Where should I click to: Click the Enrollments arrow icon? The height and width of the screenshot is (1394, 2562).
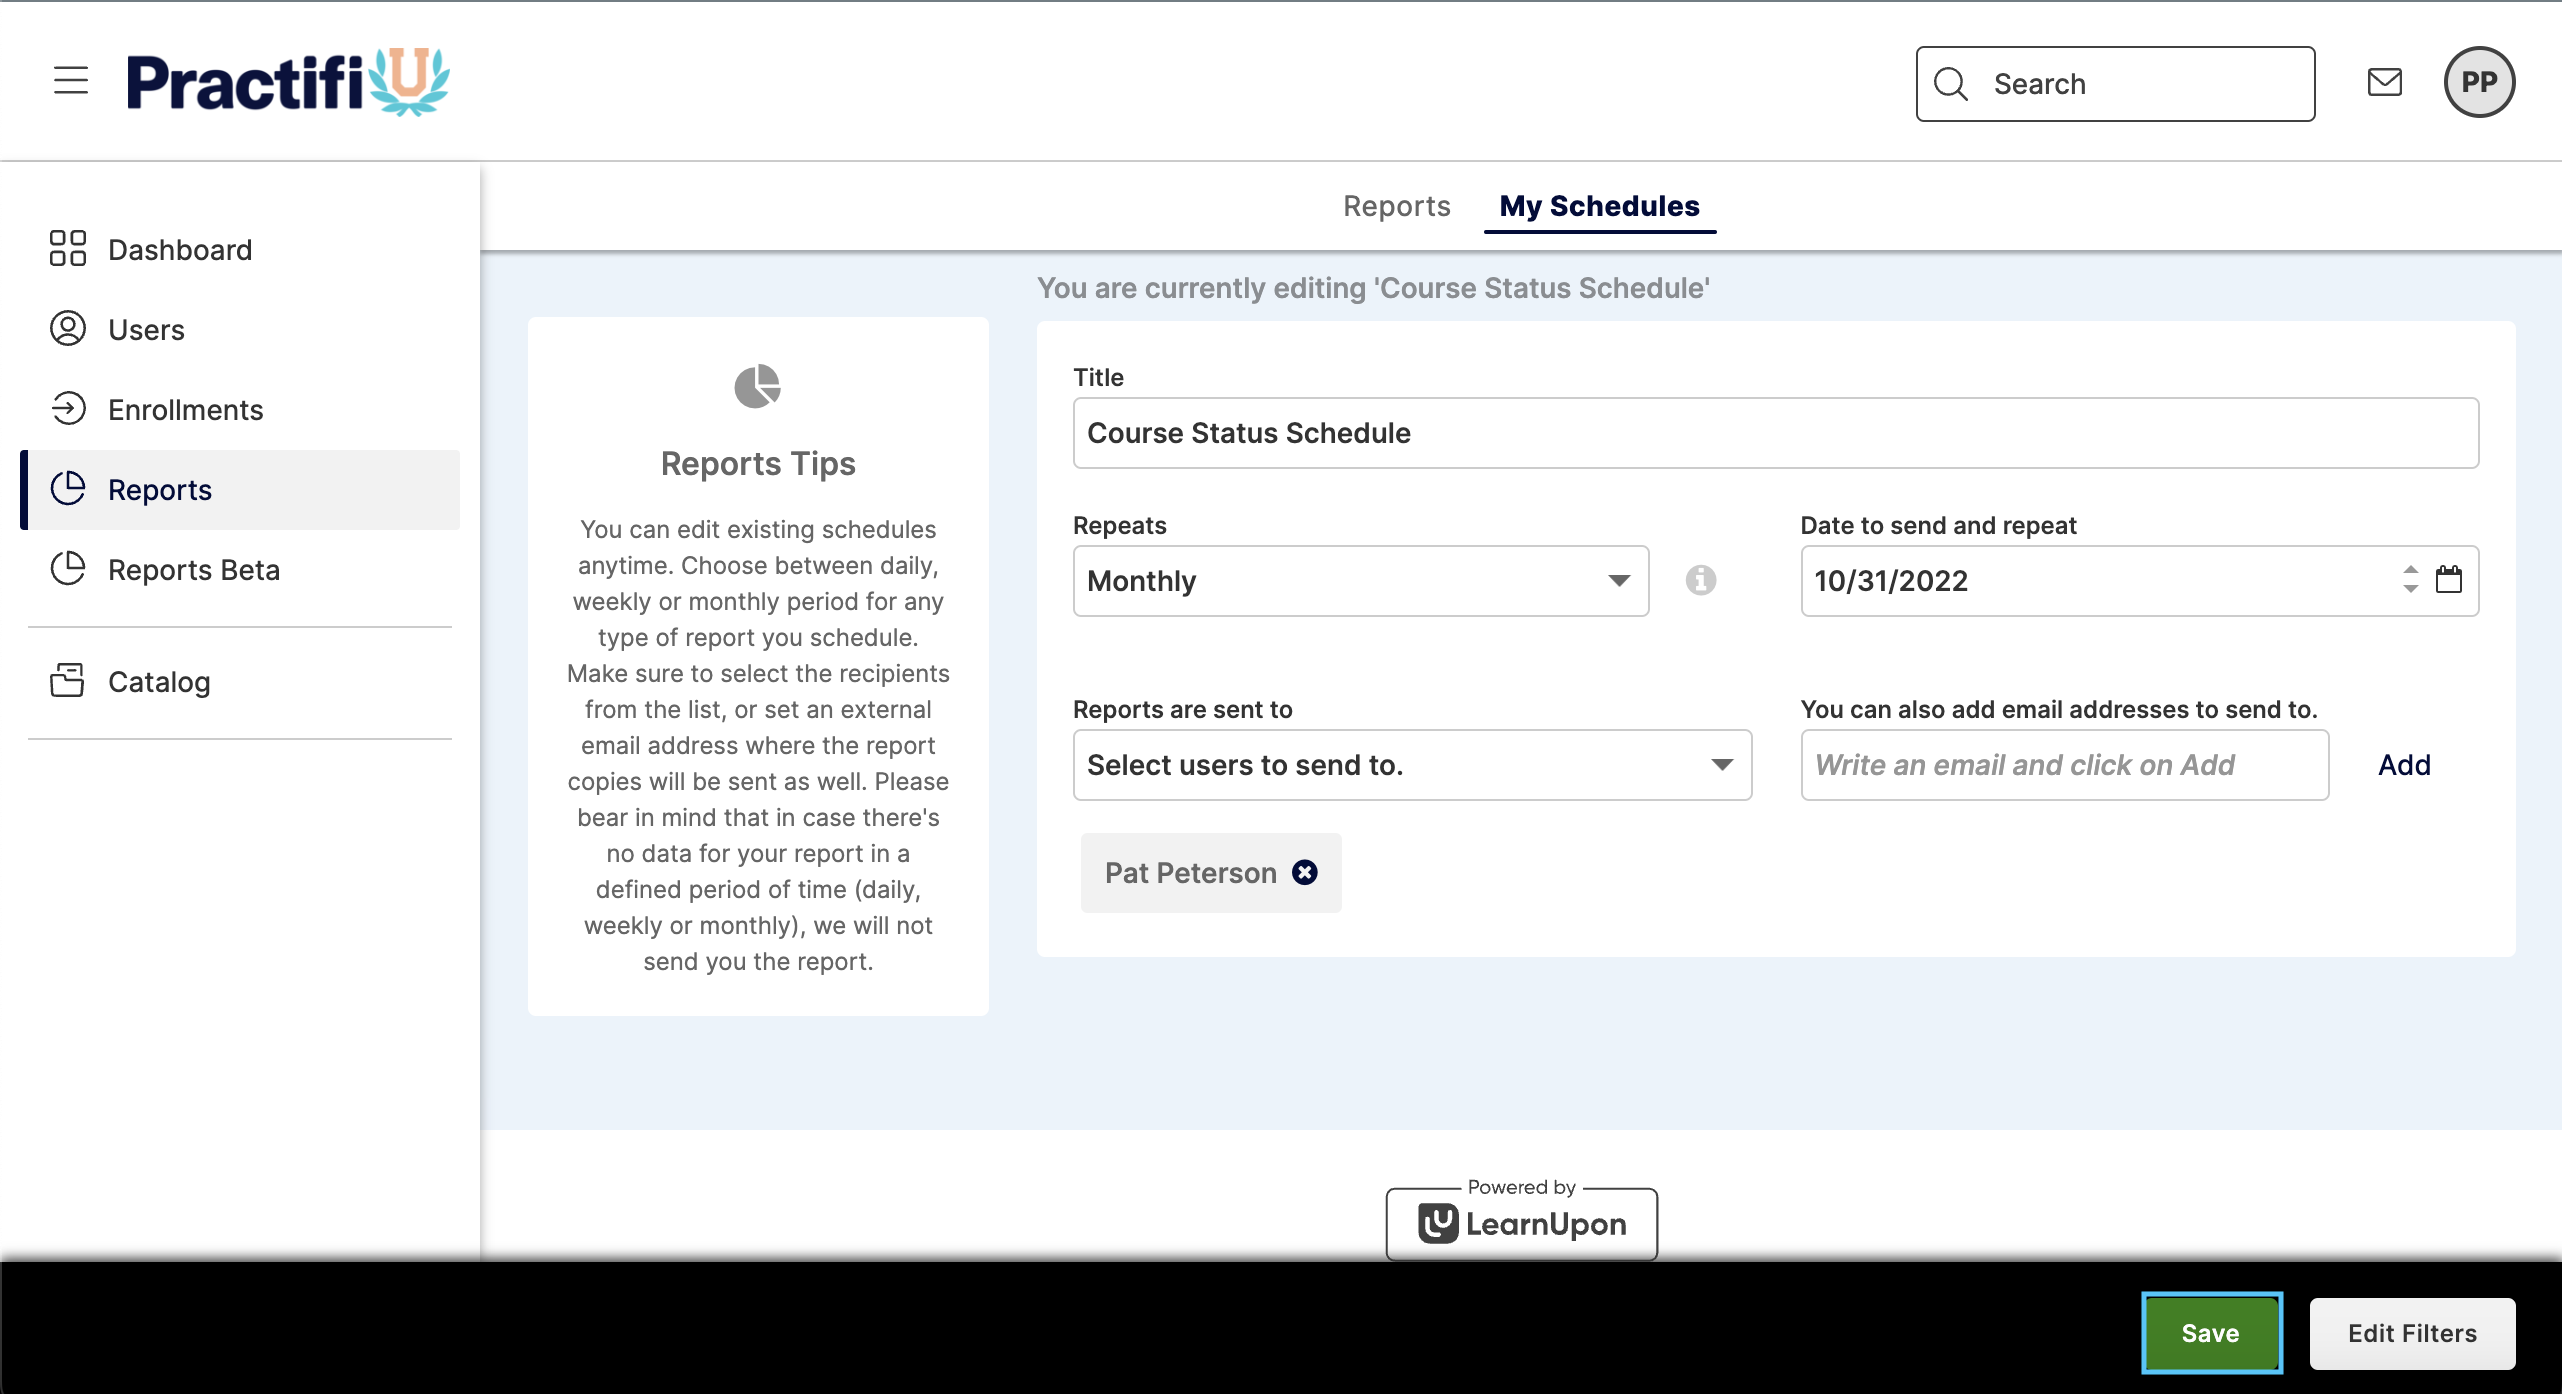[68, 408]
